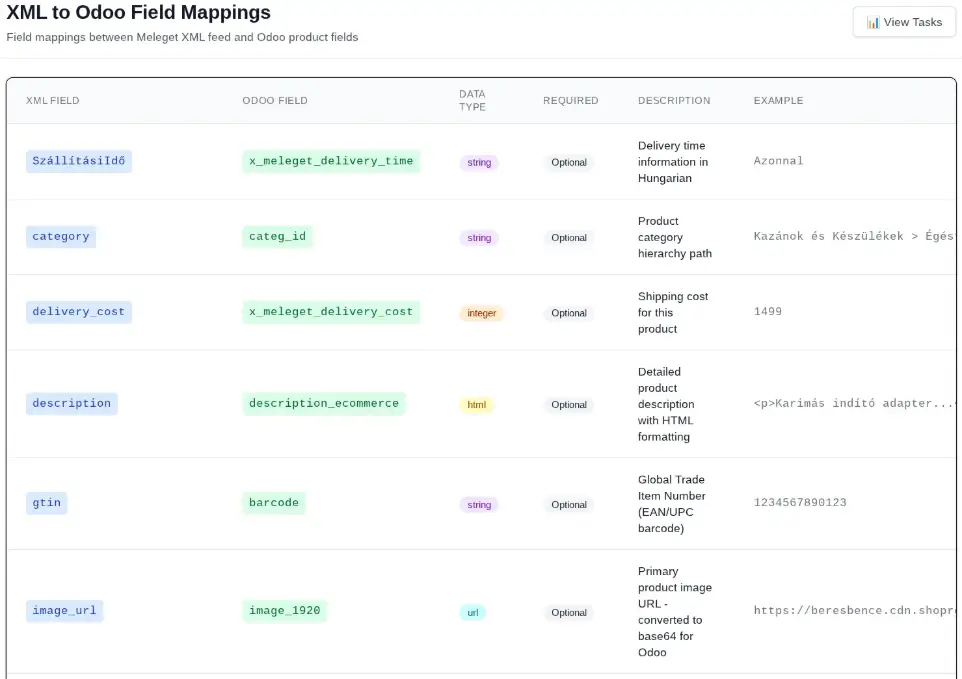Click the html data type badge
Viewport: 962px width, 679px height.
click(x=477, y=405)
